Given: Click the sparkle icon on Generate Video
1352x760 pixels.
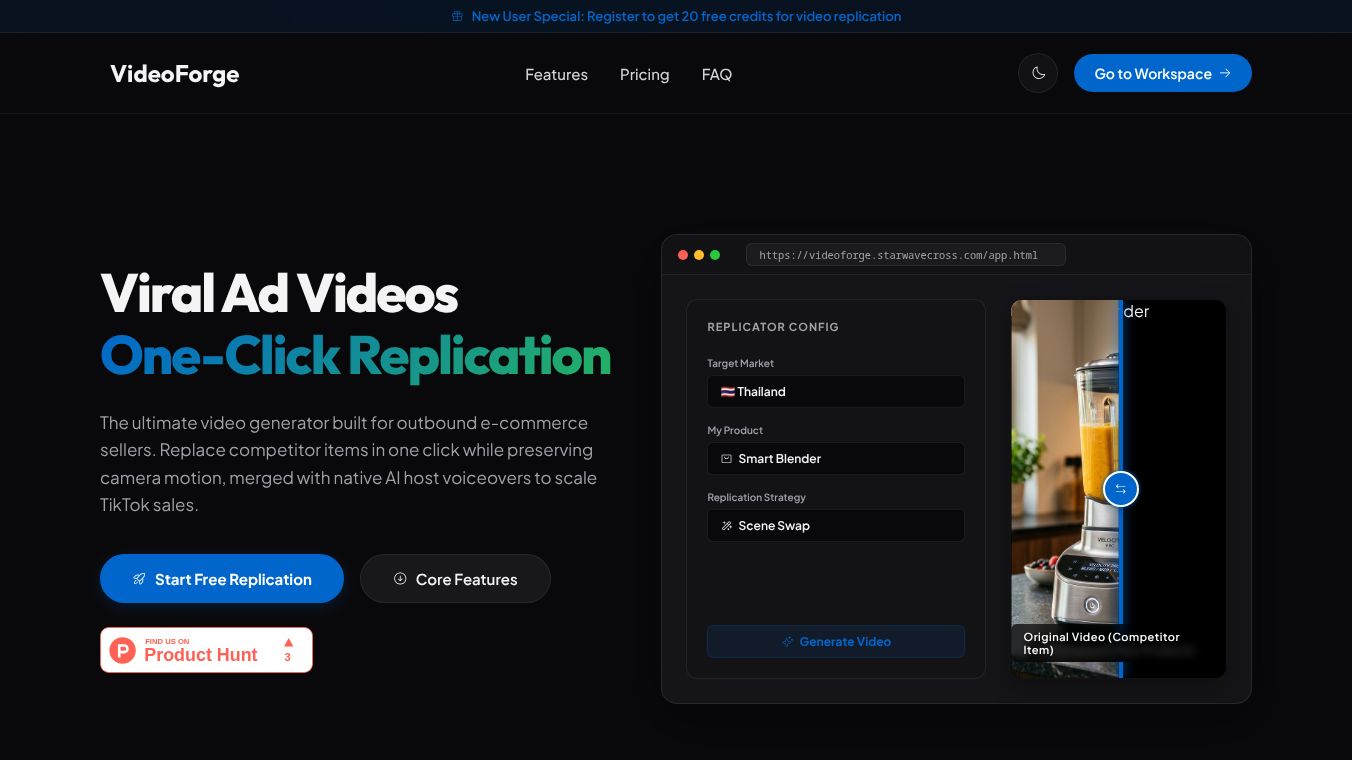Looking at the screenshot, I should (x=788, y=642).
